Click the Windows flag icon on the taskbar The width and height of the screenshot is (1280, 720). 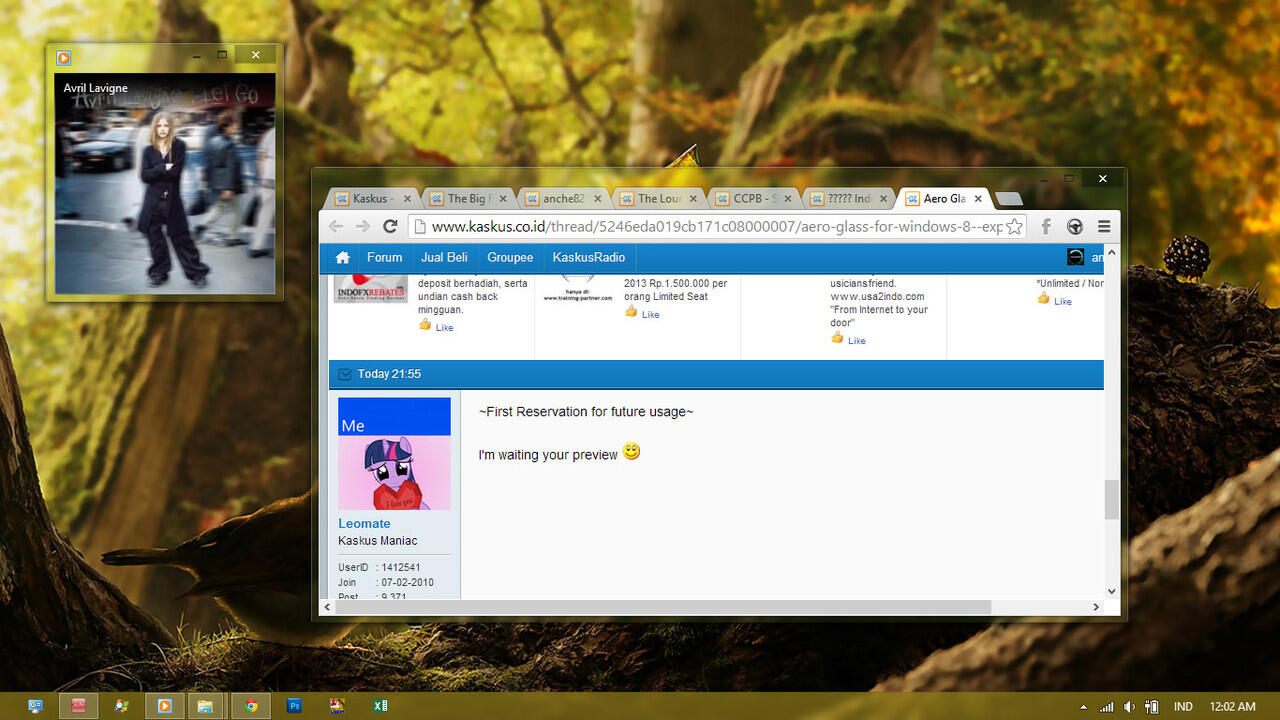click(121, 706)
